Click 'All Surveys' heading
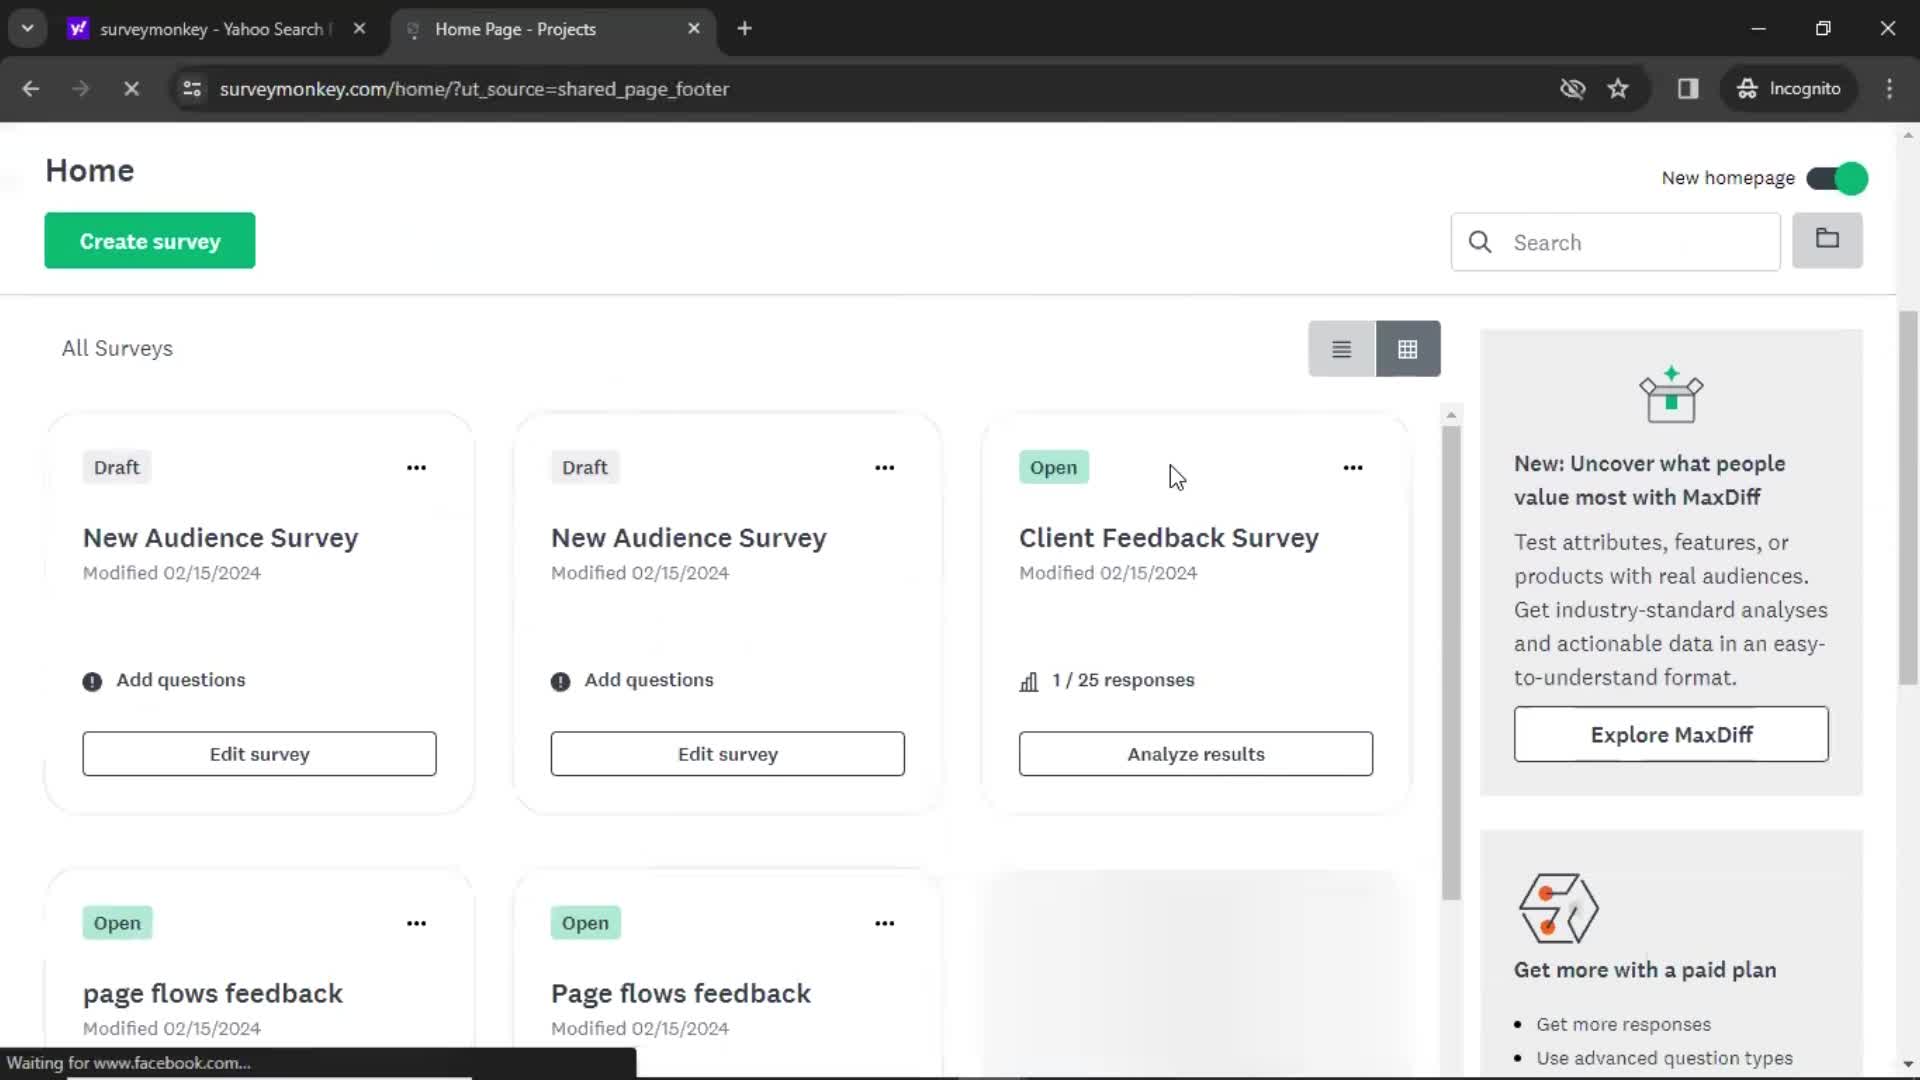Screen dimensions: 1920x1080 click(x=117, y=349)
